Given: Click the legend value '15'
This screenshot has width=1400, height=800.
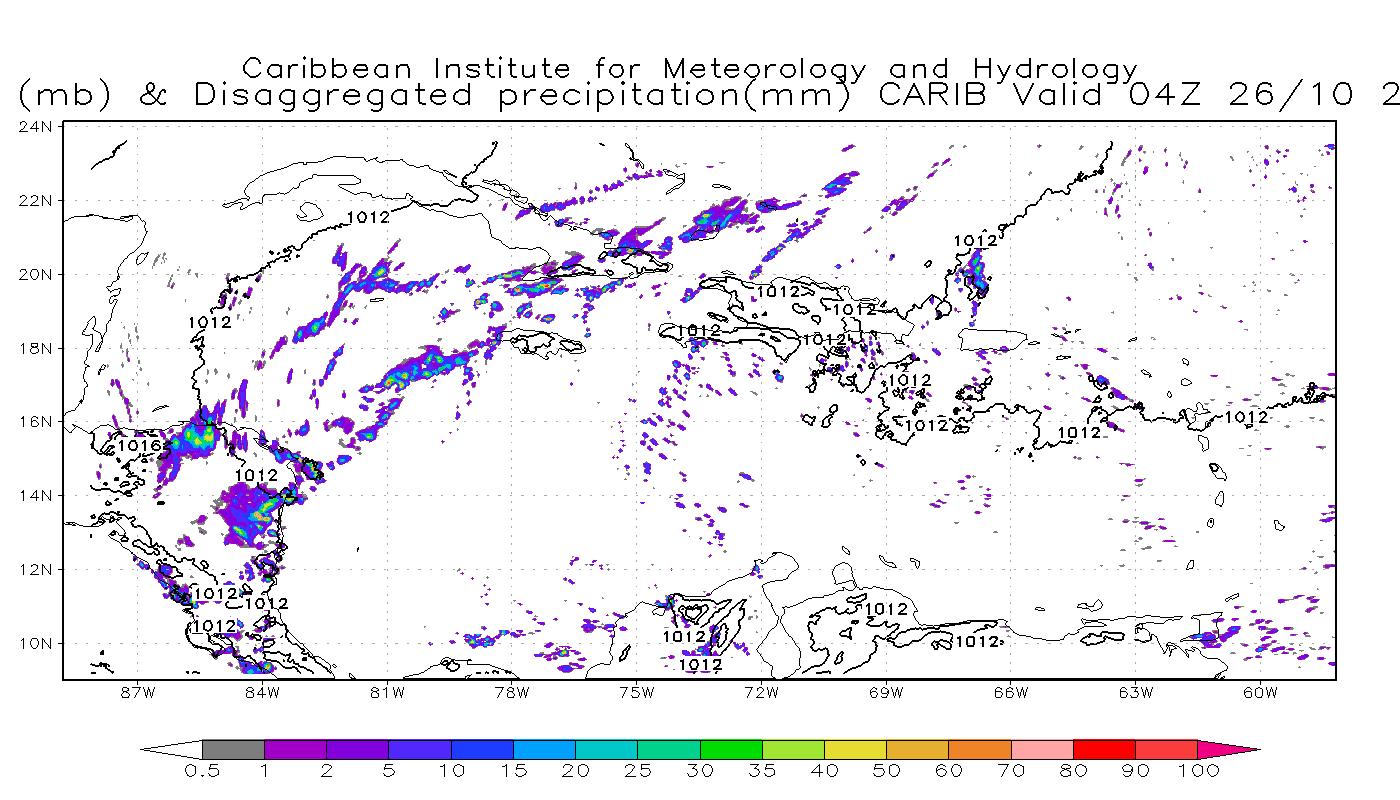Looking at the screenshot, I should tap(513, 772).
